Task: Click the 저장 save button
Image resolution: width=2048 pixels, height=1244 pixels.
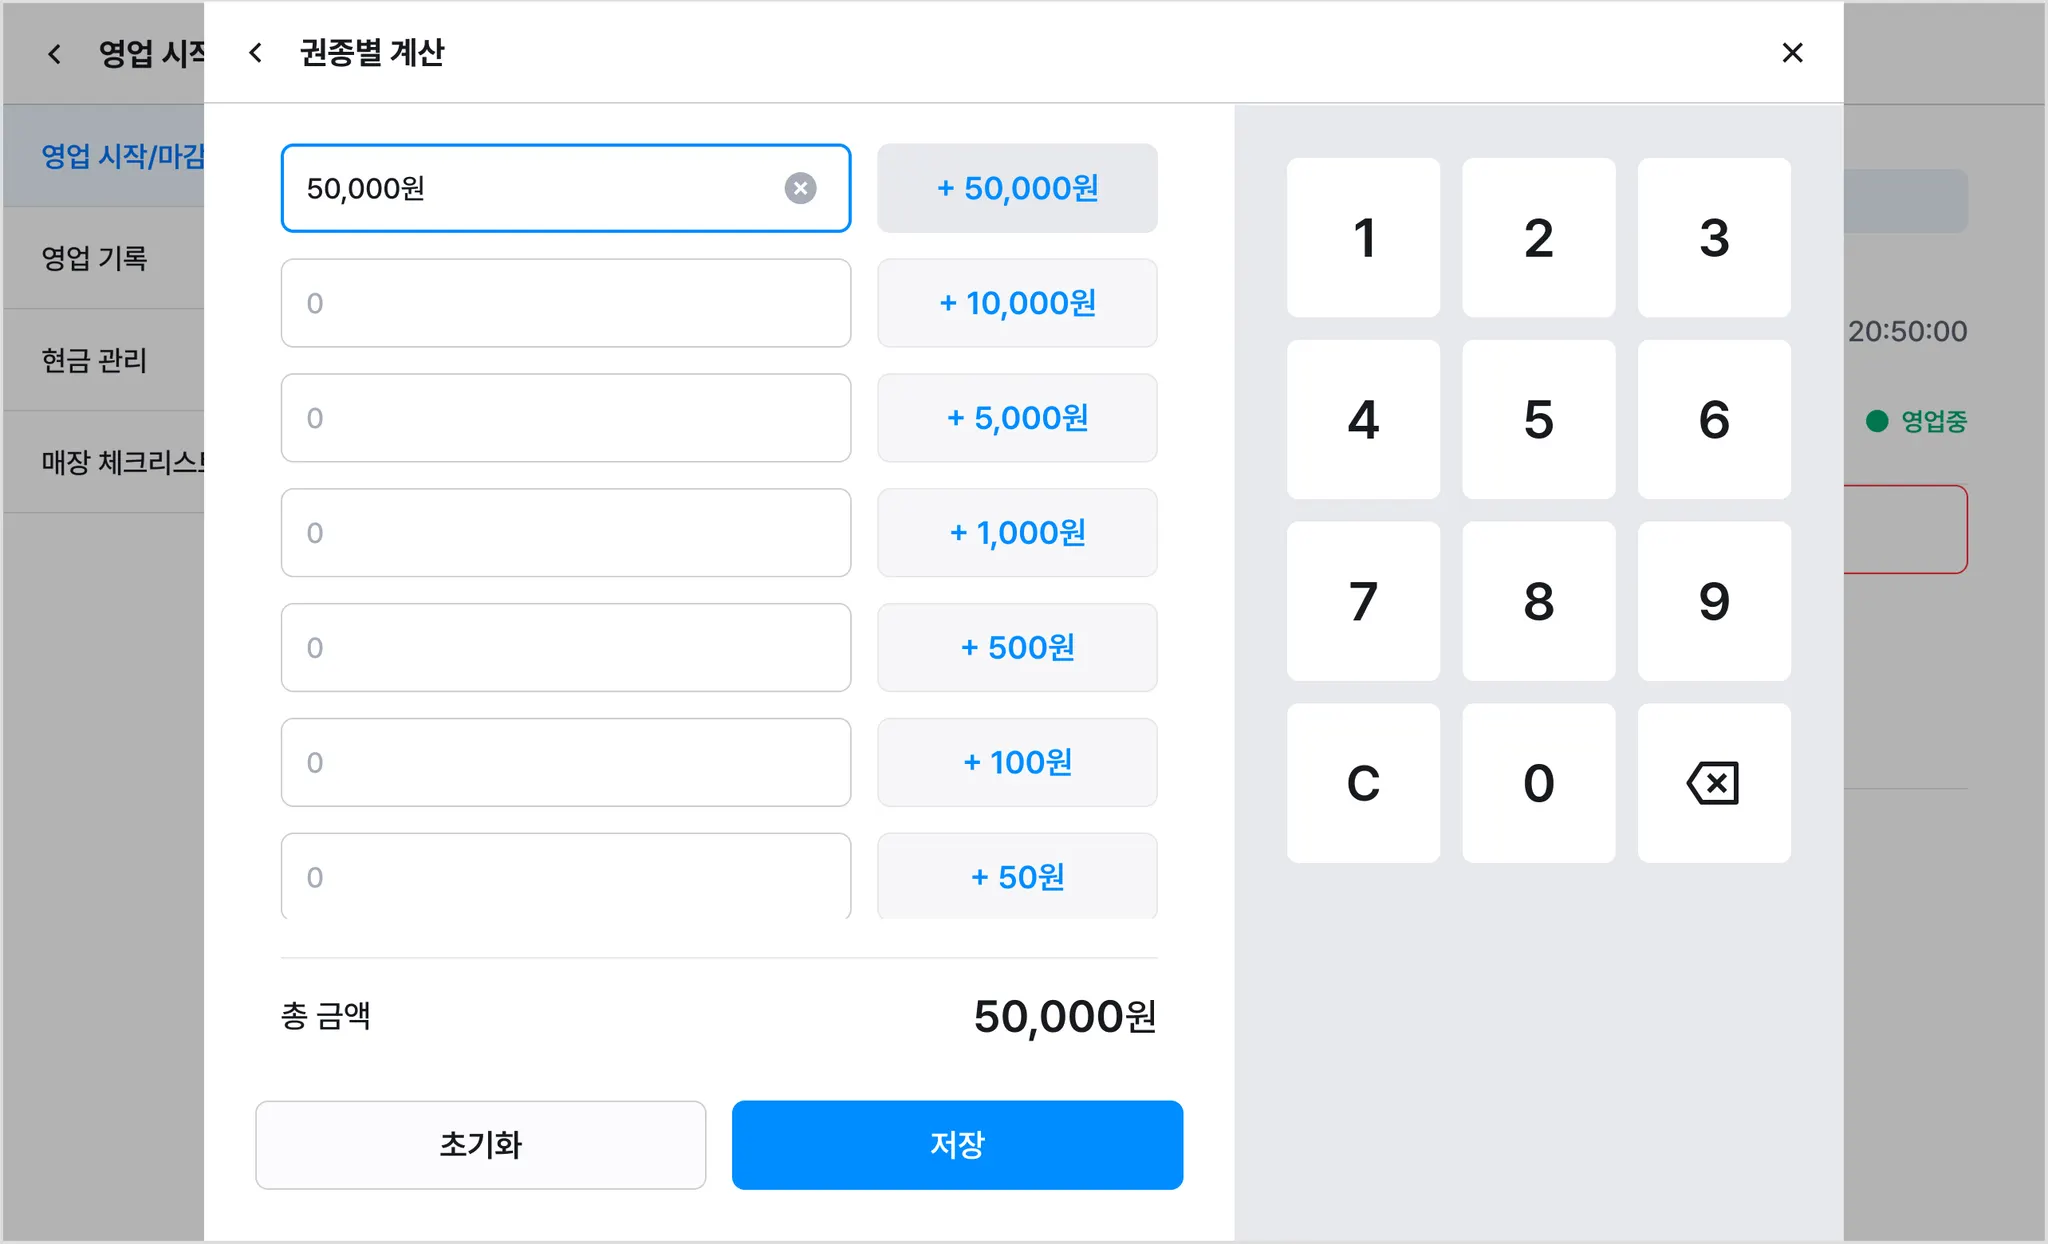Action: [x=957, y=1145]
